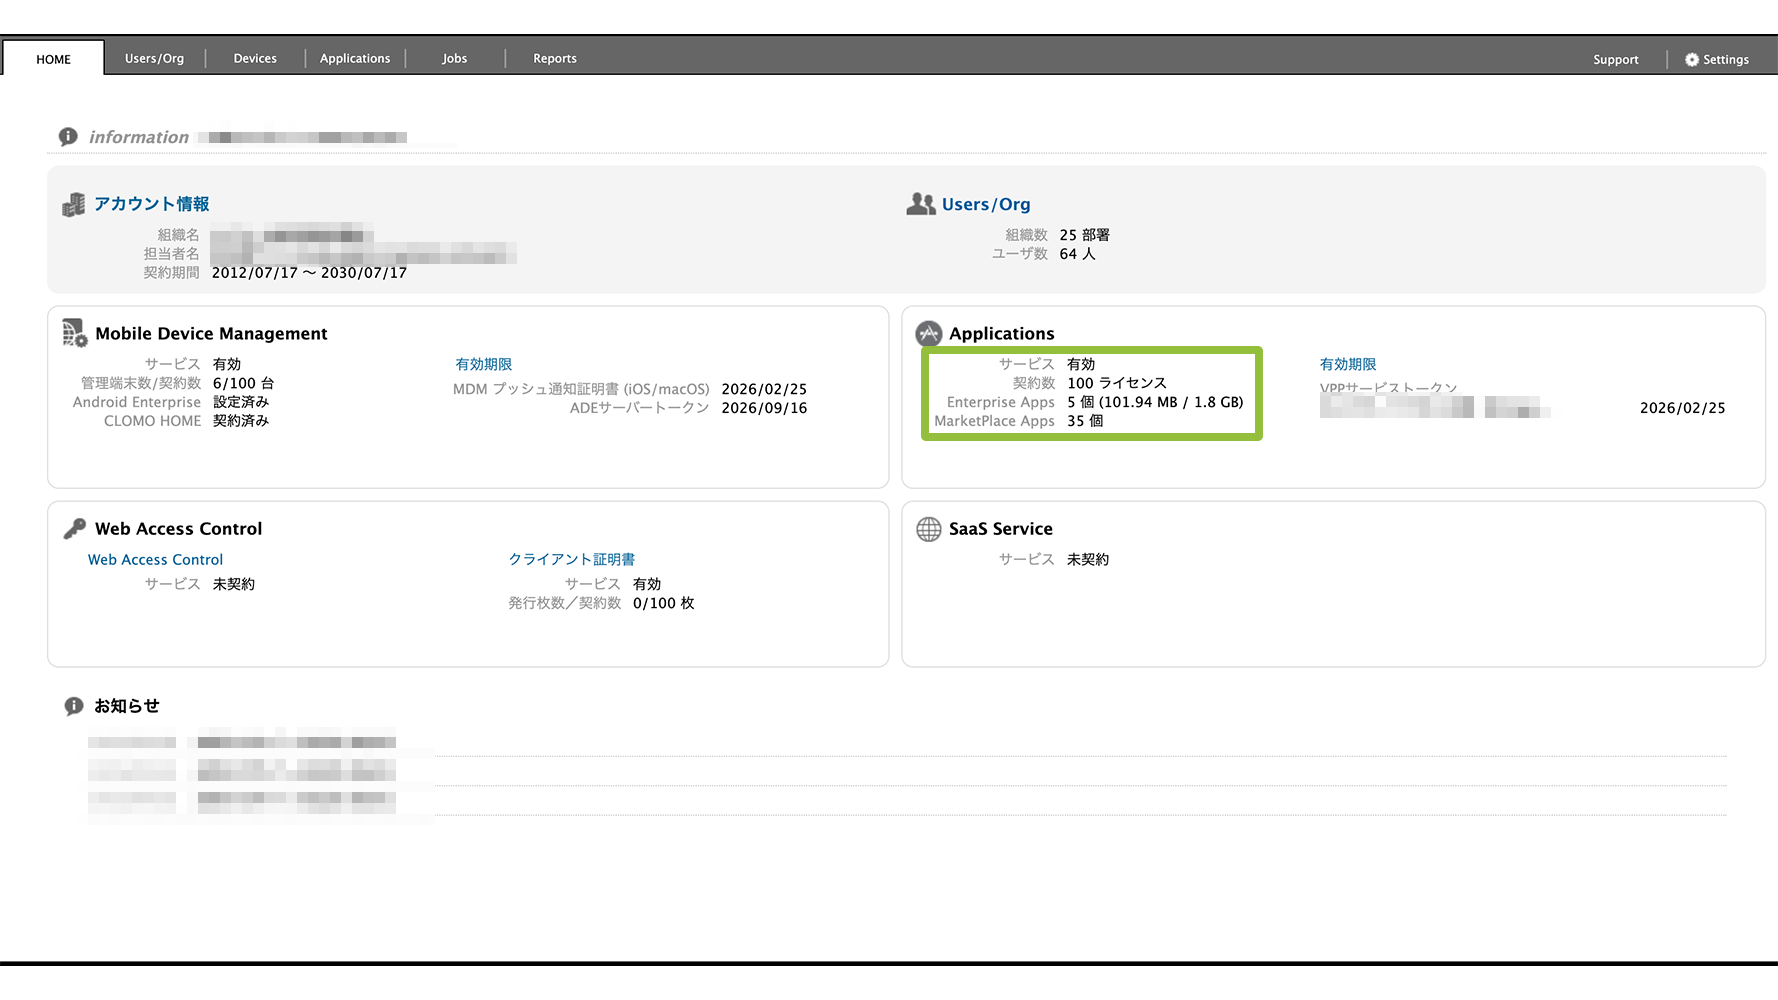Viewport: 1778px width, 1000px height.
Task: Select the Reports tab
Action: tap(555, 59)
